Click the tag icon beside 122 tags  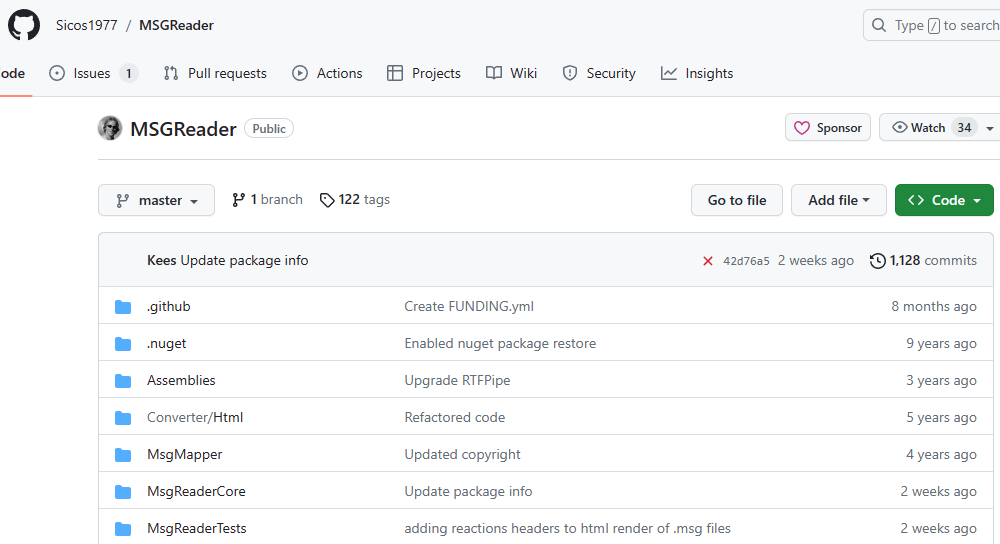click(x=327, y=200)
